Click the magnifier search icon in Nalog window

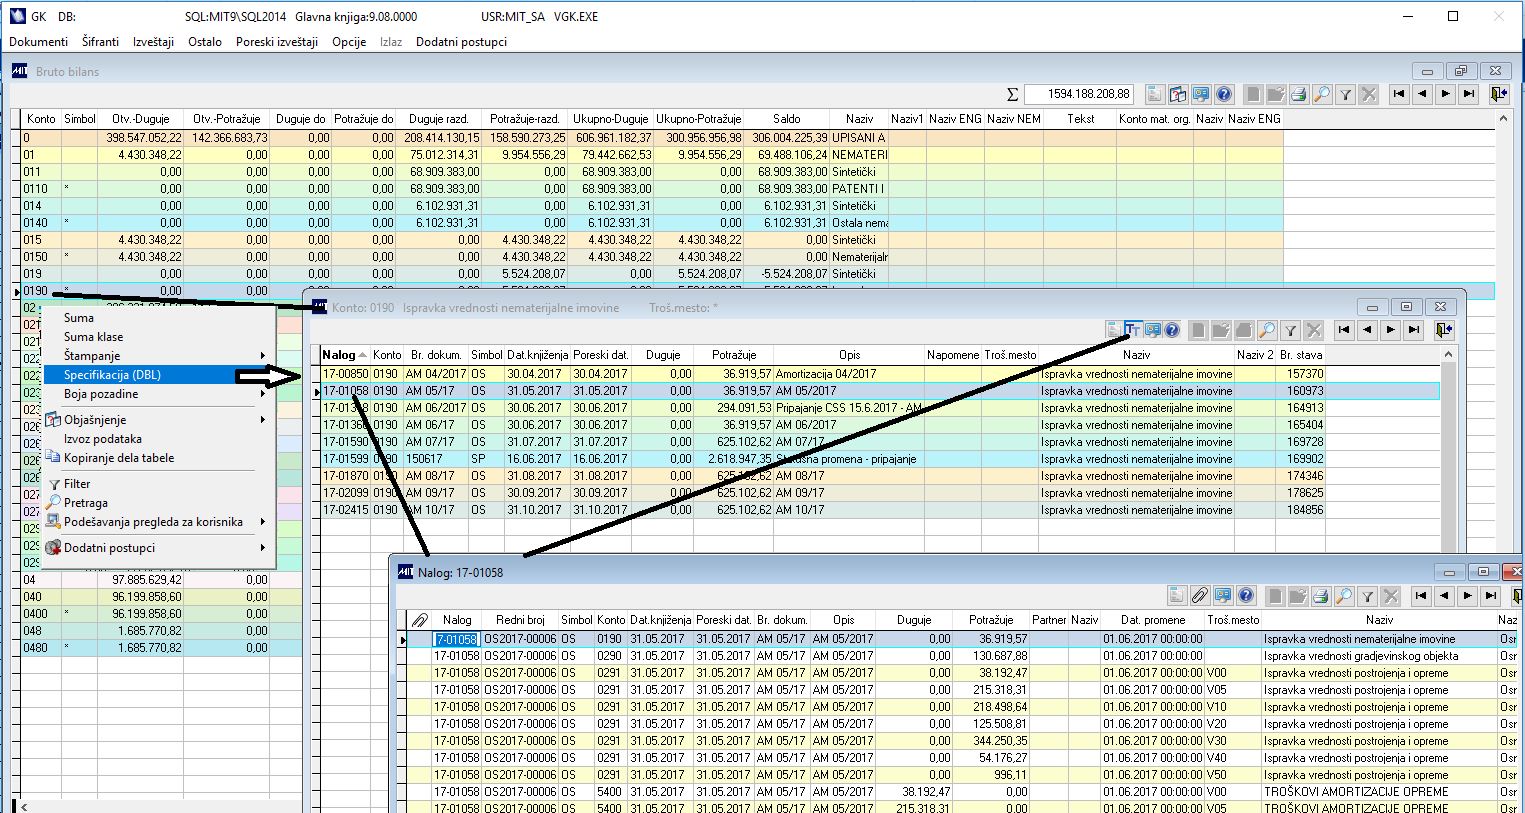pos(1344,595)
